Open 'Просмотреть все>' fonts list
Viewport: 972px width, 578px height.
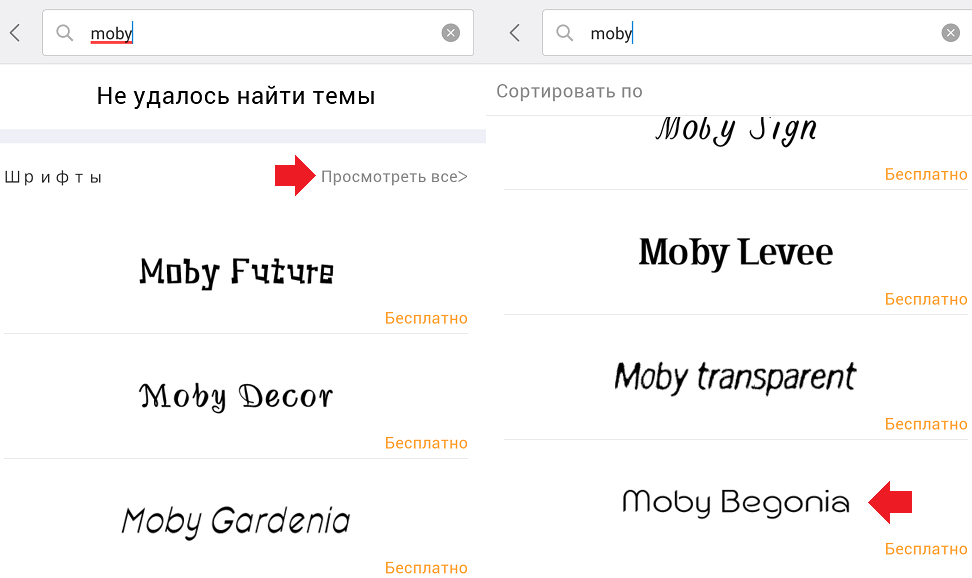click(394, 177)
